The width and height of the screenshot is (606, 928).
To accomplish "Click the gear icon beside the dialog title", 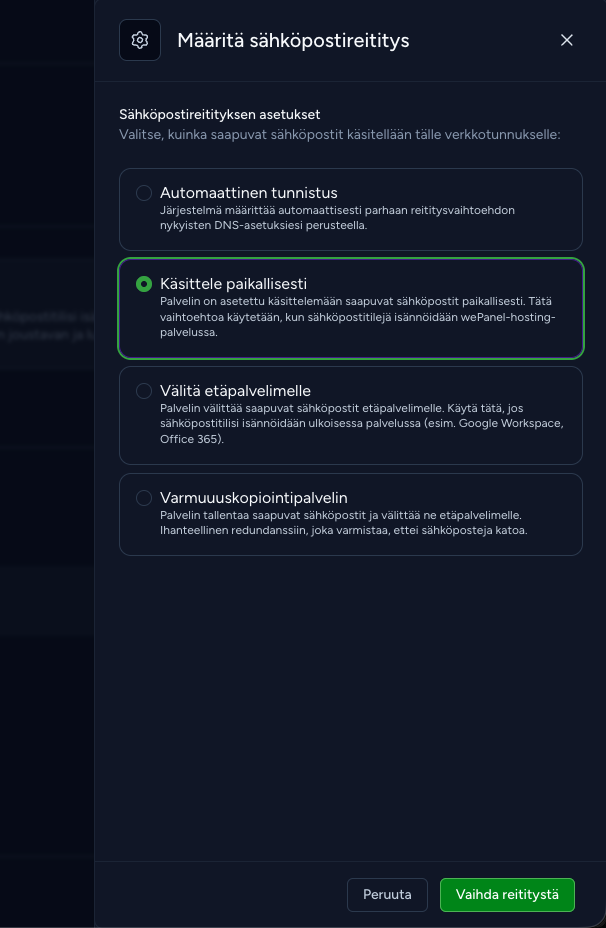I will [140, 40].
